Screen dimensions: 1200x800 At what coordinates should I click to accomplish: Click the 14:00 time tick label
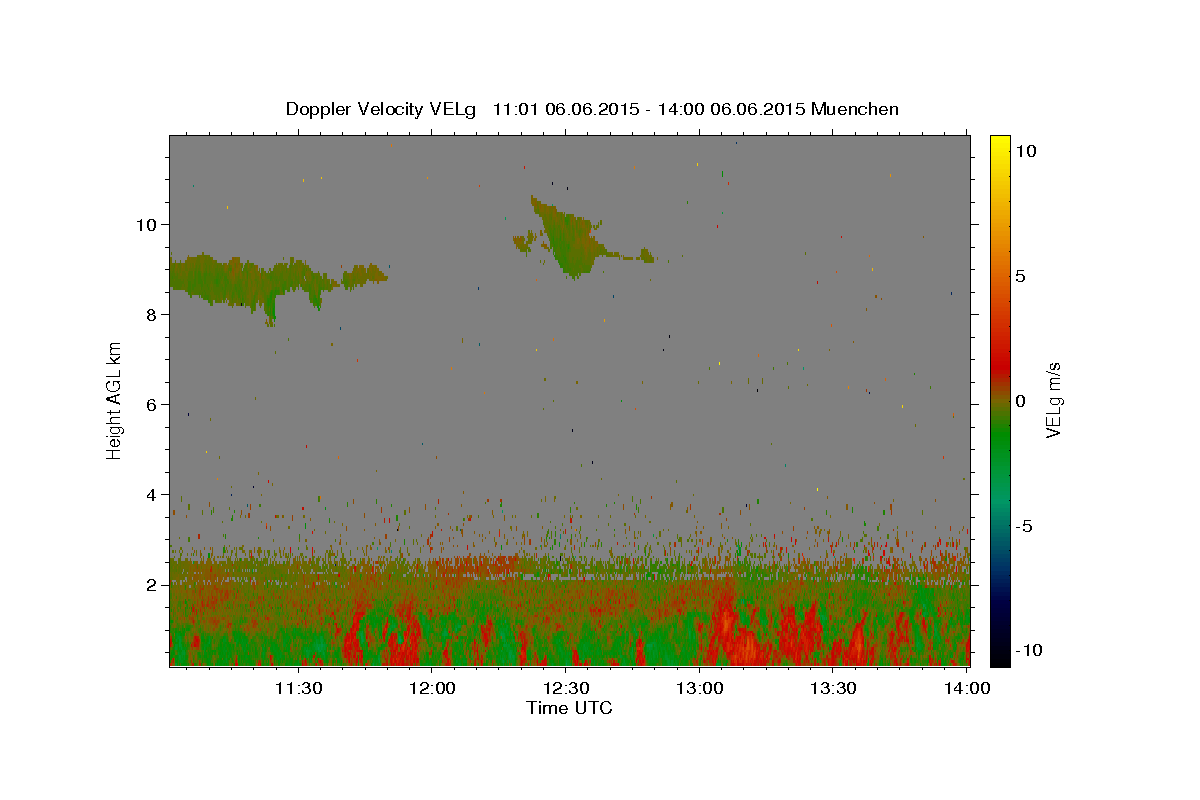(967, 688)
